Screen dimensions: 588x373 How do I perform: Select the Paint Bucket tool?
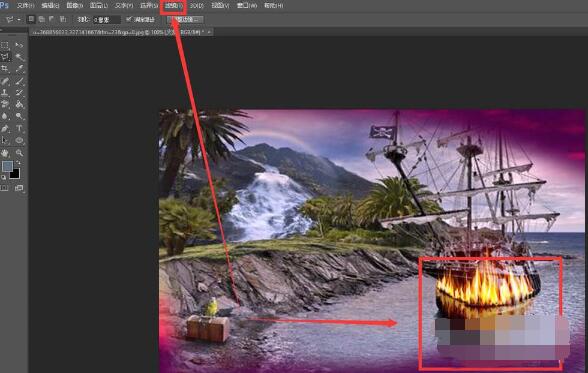[x=19, y=104]
